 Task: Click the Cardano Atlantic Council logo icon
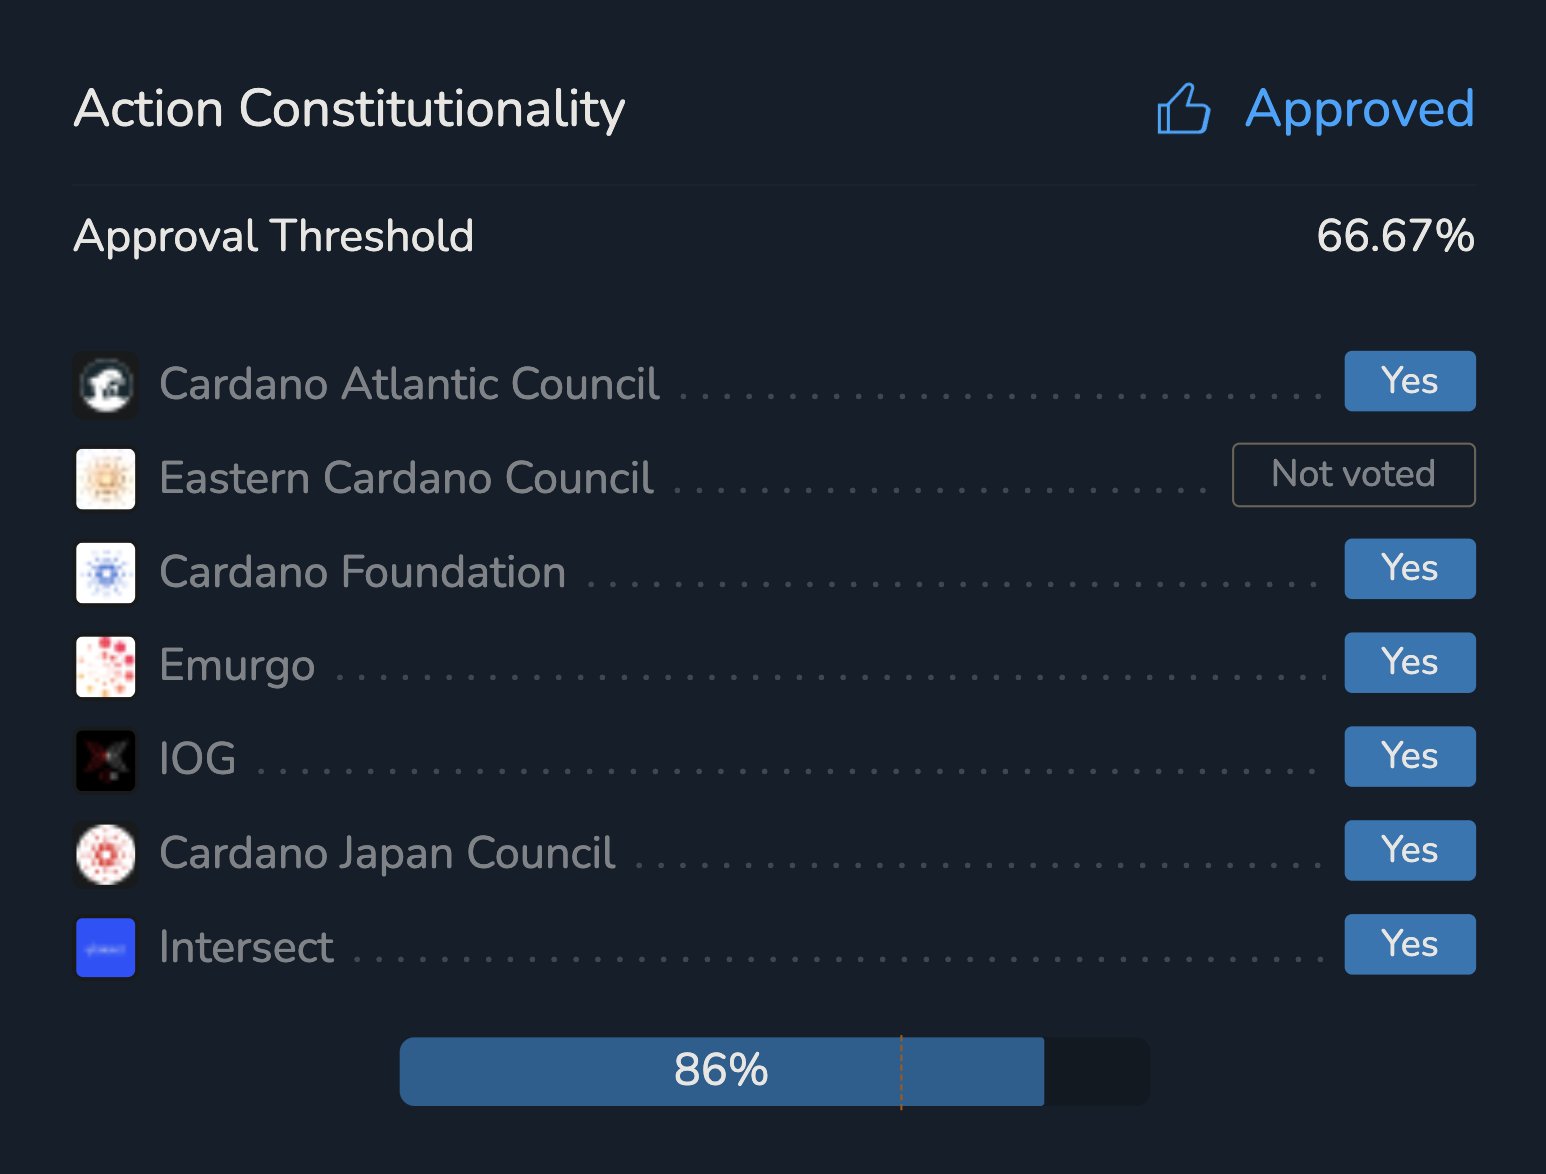(105, 384)
